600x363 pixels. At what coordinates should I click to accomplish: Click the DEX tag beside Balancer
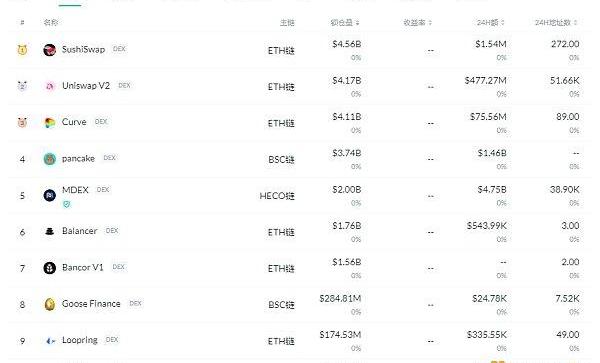pyautogui.click(x=112, y=231)
